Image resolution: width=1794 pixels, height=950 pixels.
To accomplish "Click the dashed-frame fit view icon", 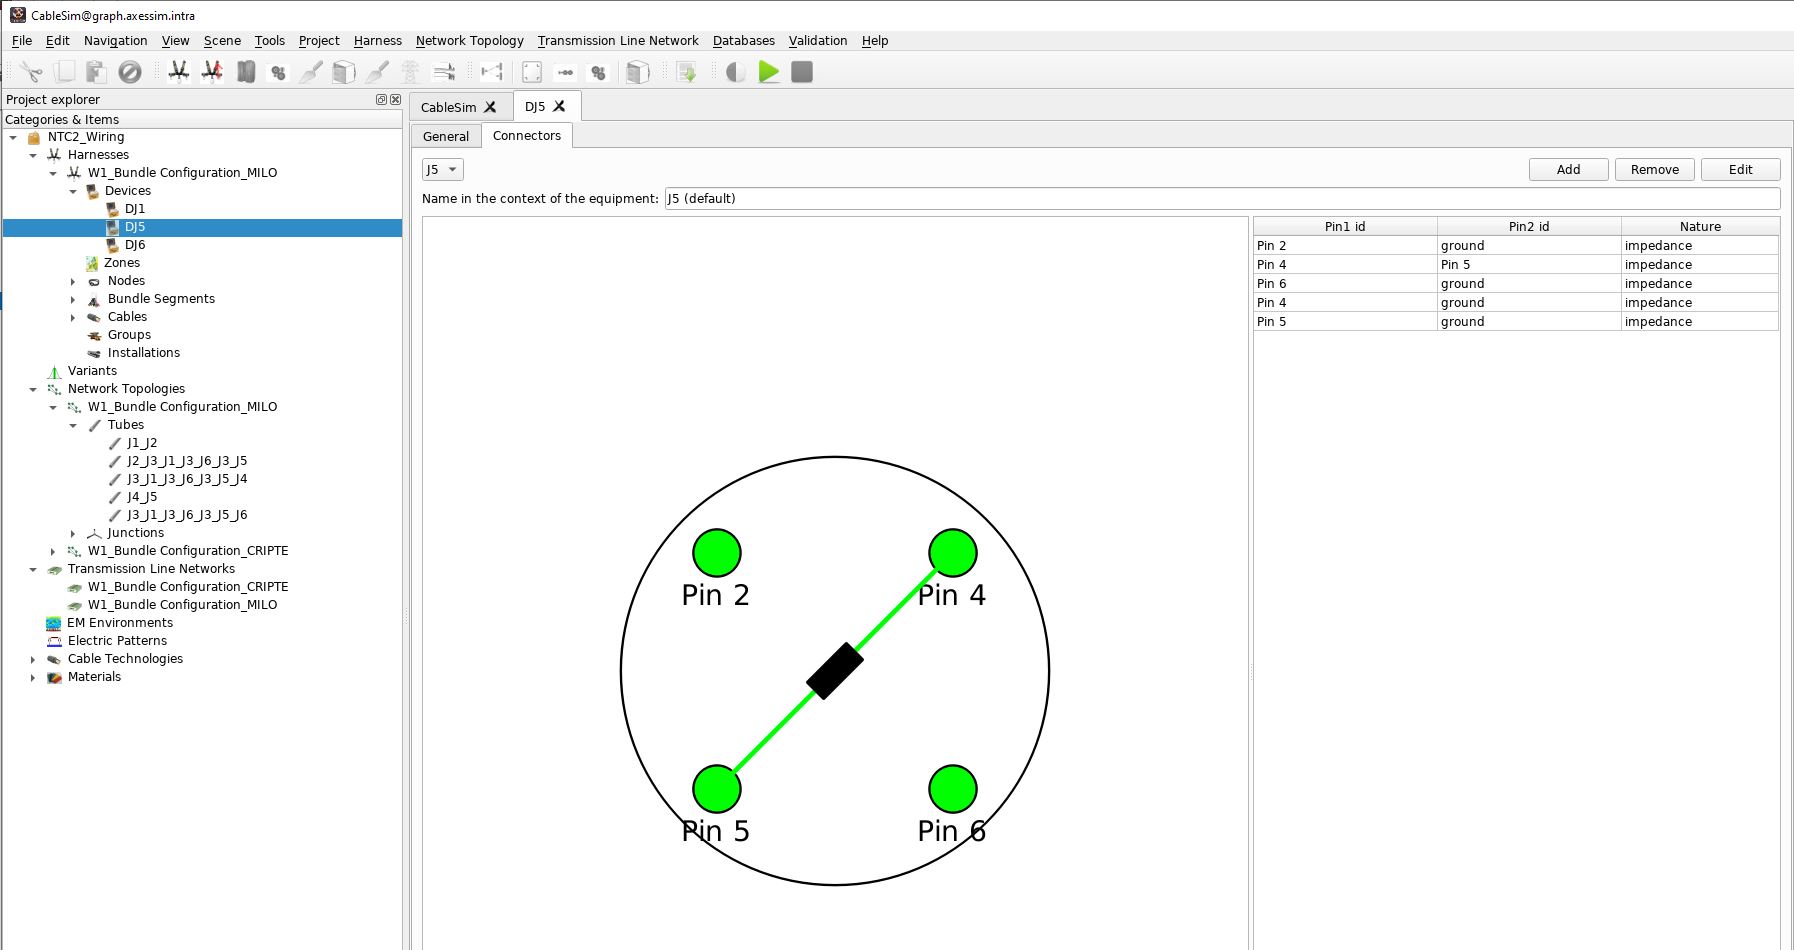I will (532, 72).
